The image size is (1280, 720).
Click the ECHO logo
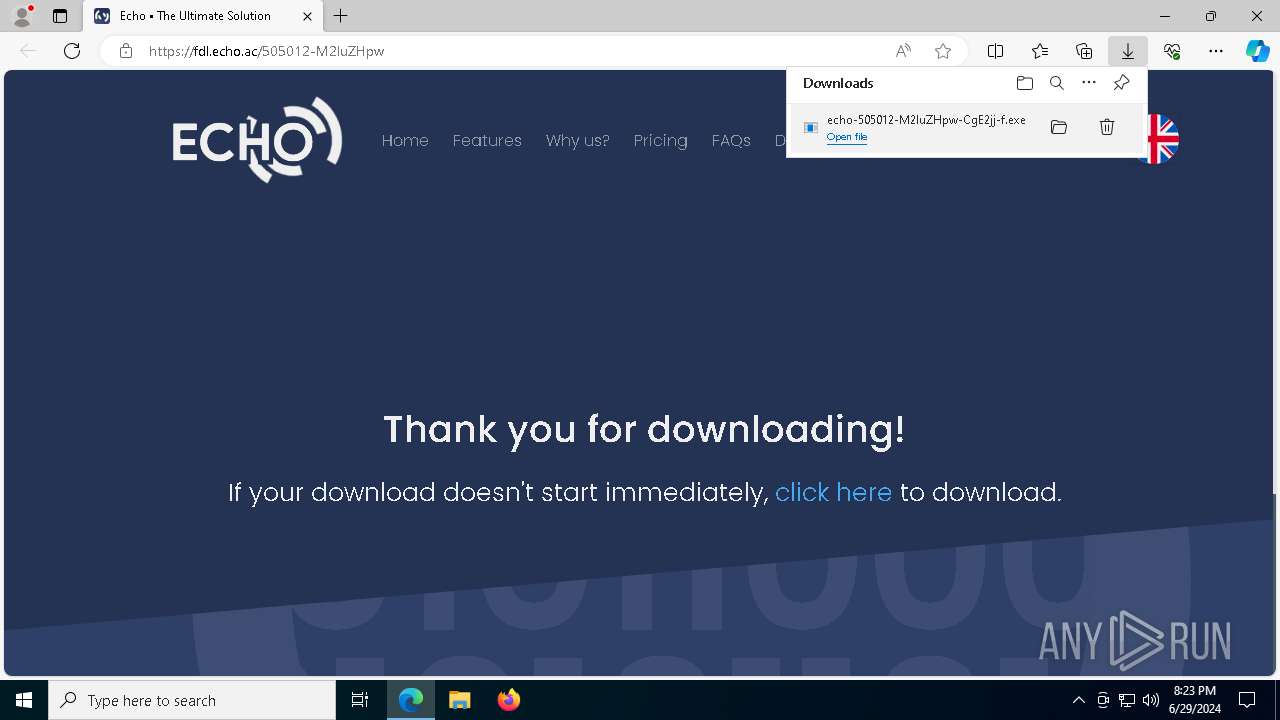[257, 140]
